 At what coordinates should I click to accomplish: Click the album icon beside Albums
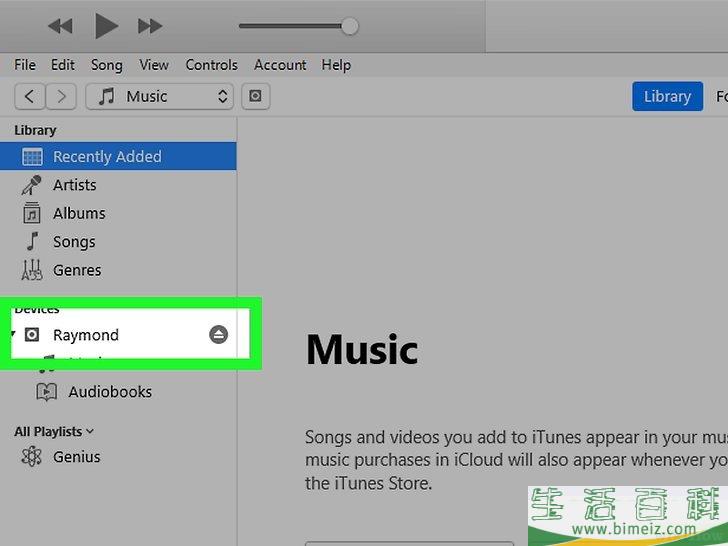(32, 213)
